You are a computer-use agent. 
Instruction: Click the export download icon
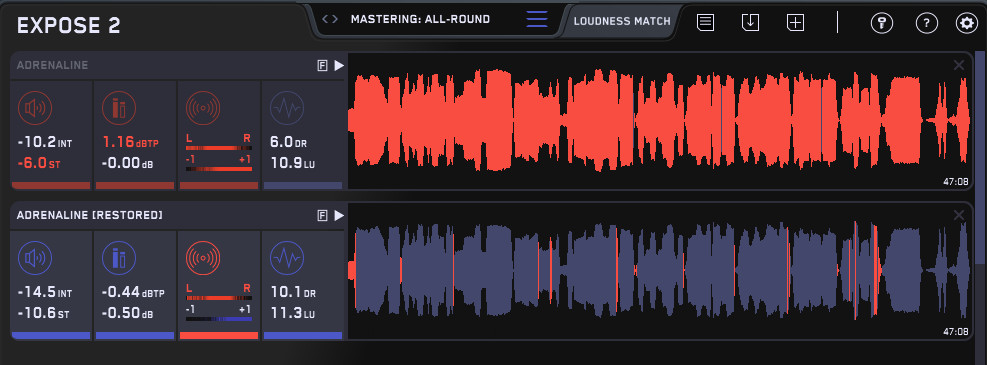(x=750, y=23)
